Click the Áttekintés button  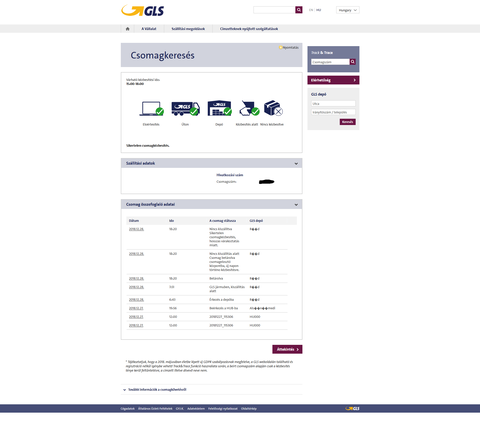pyautogui.click(x=287, y=349)
